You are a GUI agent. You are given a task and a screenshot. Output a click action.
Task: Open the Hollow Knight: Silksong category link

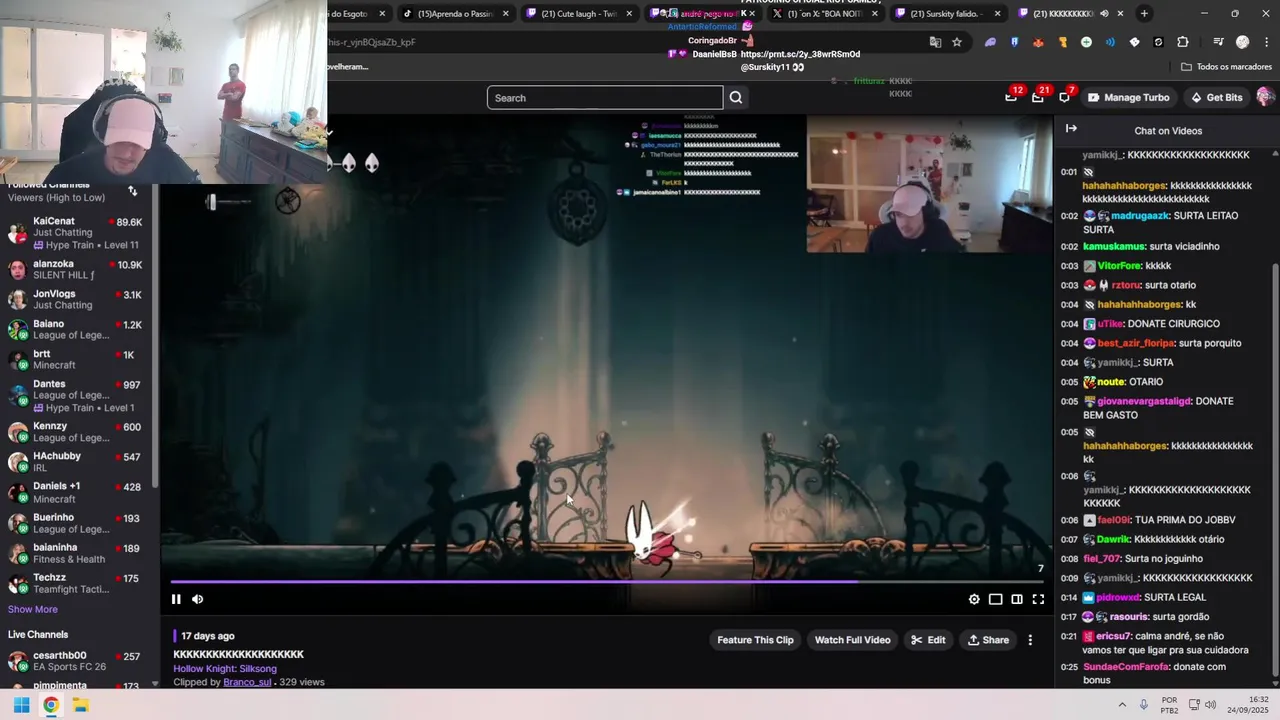pyautogui.click(x=225, y=668)
